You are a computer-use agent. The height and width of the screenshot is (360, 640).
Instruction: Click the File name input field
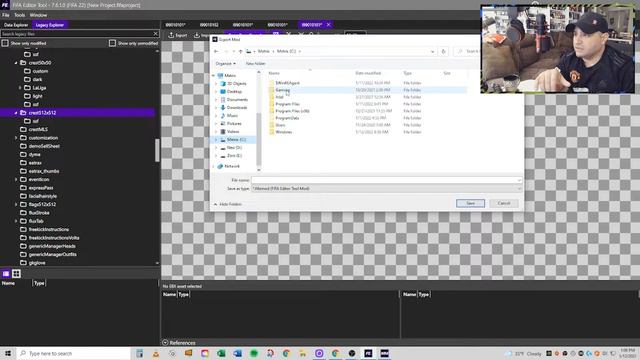(386, 180)
